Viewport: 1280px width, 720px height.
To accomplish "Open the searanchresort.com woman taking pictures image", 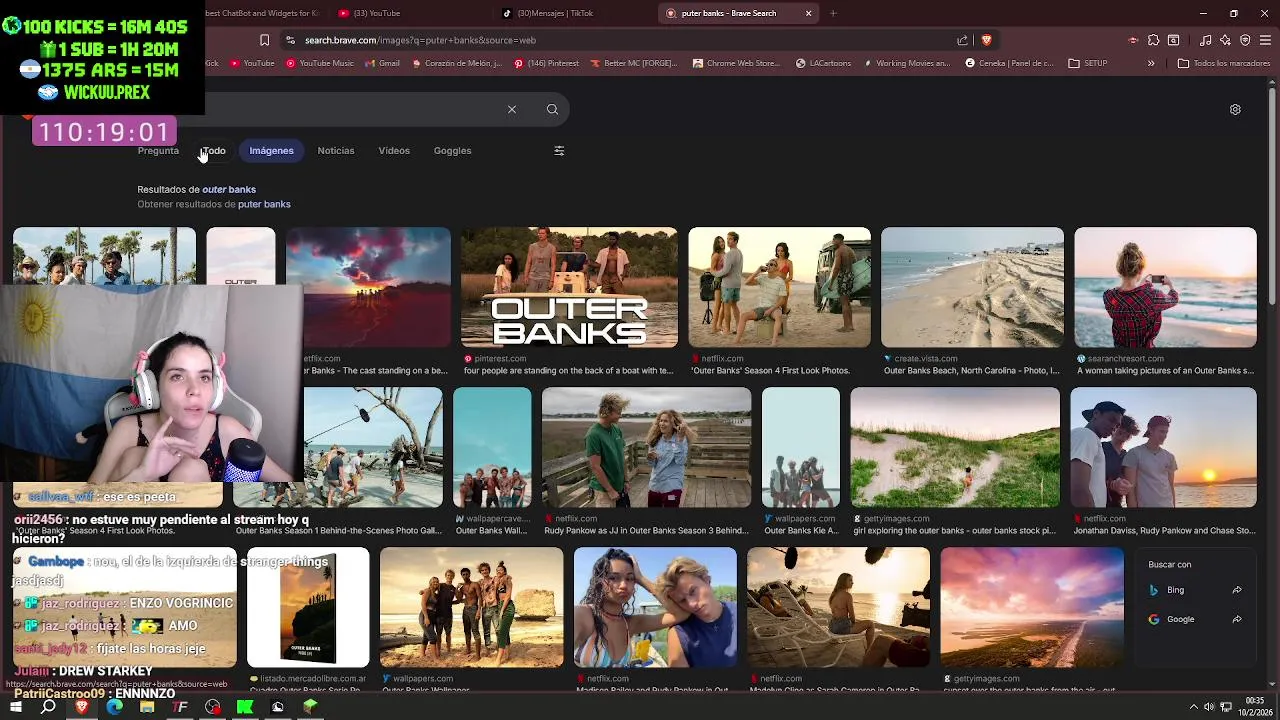I will [1165, 288].
